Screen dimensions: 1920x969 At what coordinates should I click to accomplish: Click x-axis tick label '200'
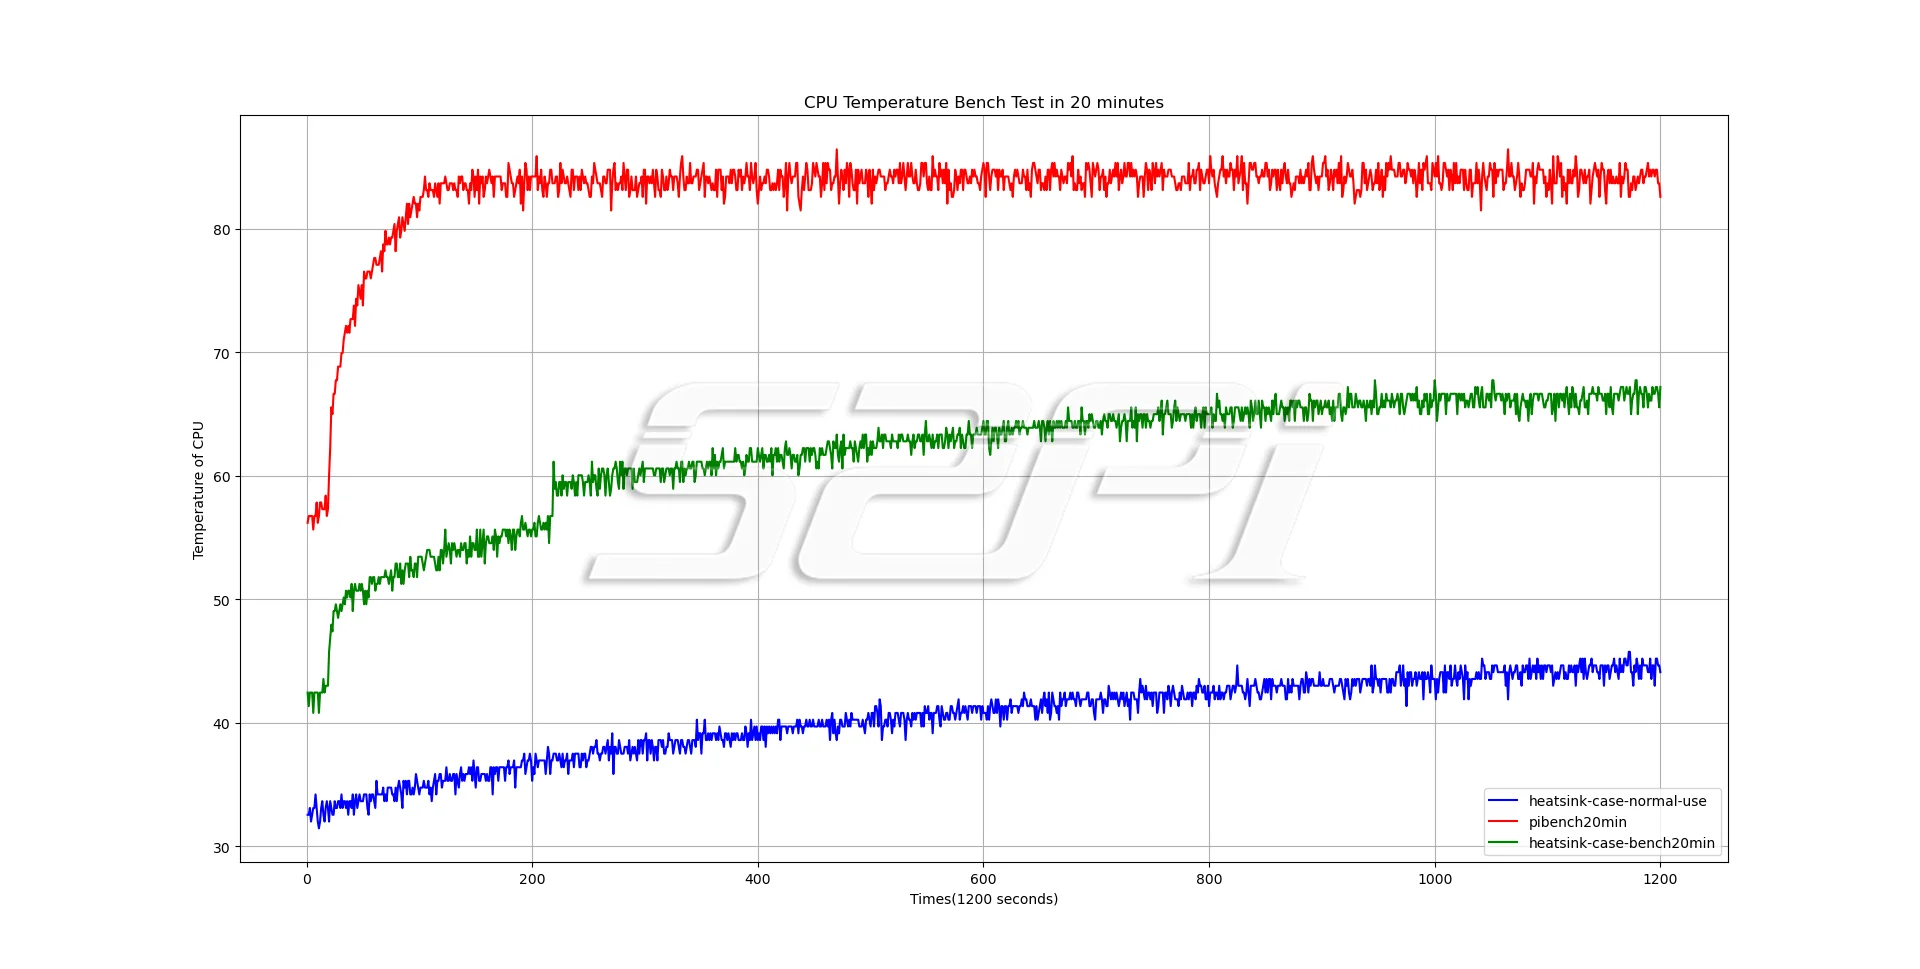pyautogui.click(x=532, y=879)
